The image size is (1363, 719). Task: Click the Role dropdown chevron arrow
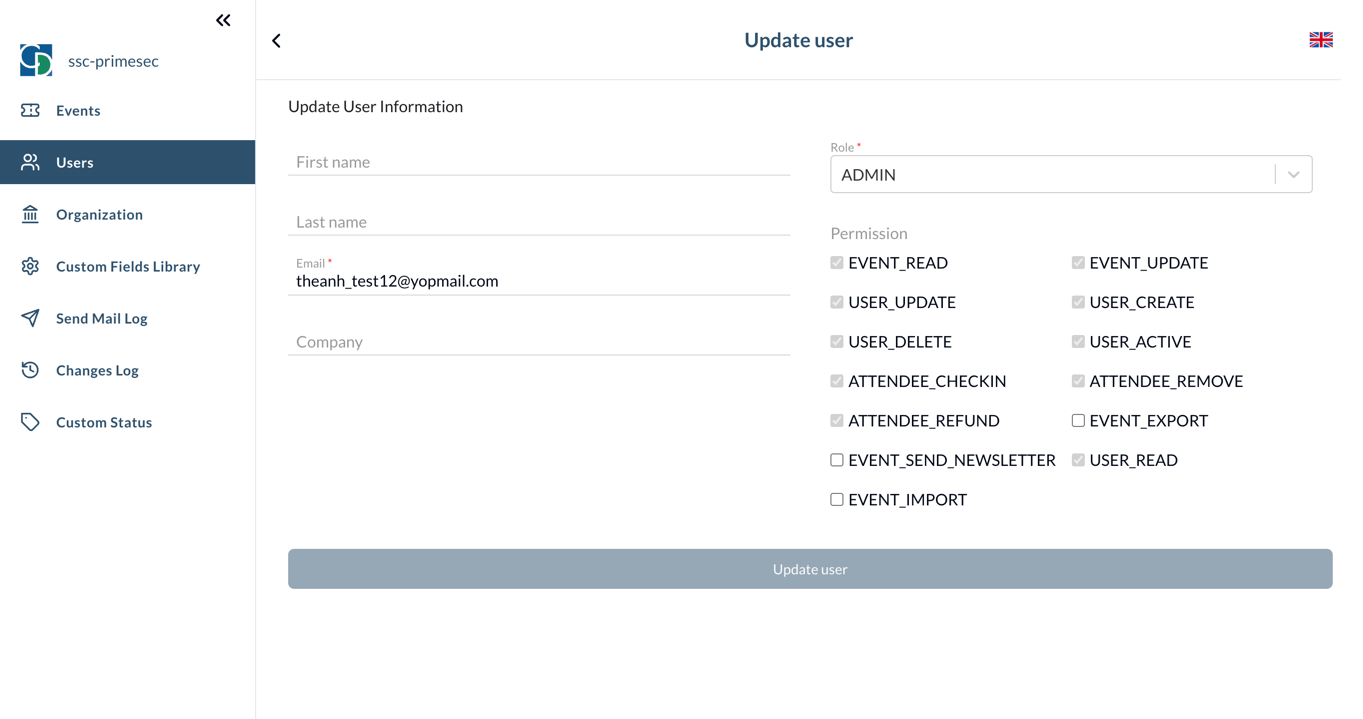[1294, 174]
